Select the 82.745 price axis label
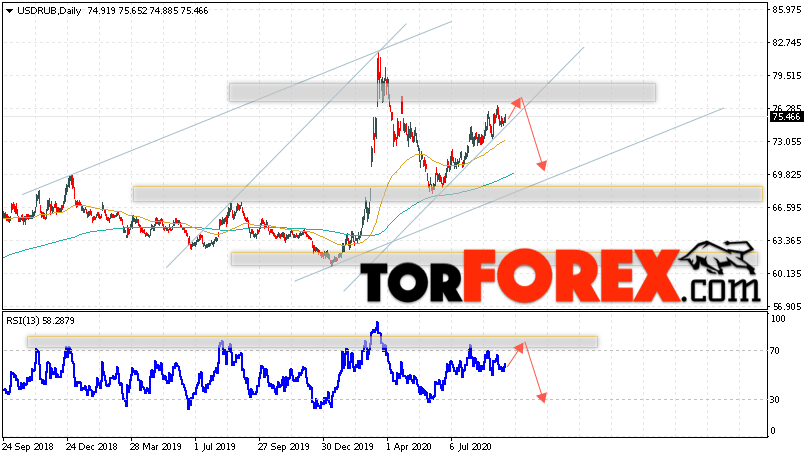Screen dimensions: 808x458 click(x=787, y=43)
